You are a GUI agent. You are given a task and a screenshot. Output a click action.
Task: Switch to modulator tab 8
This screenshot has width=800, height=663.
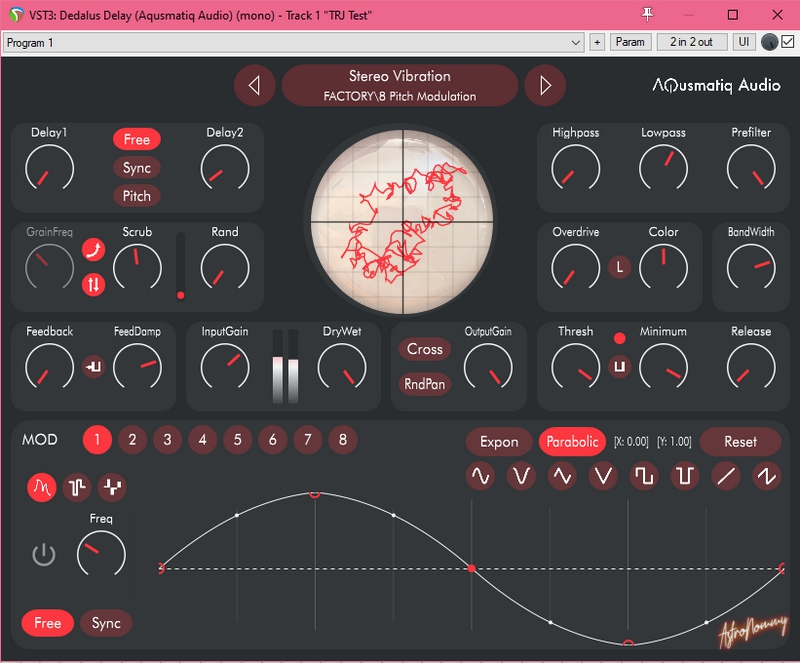(342, 439)
